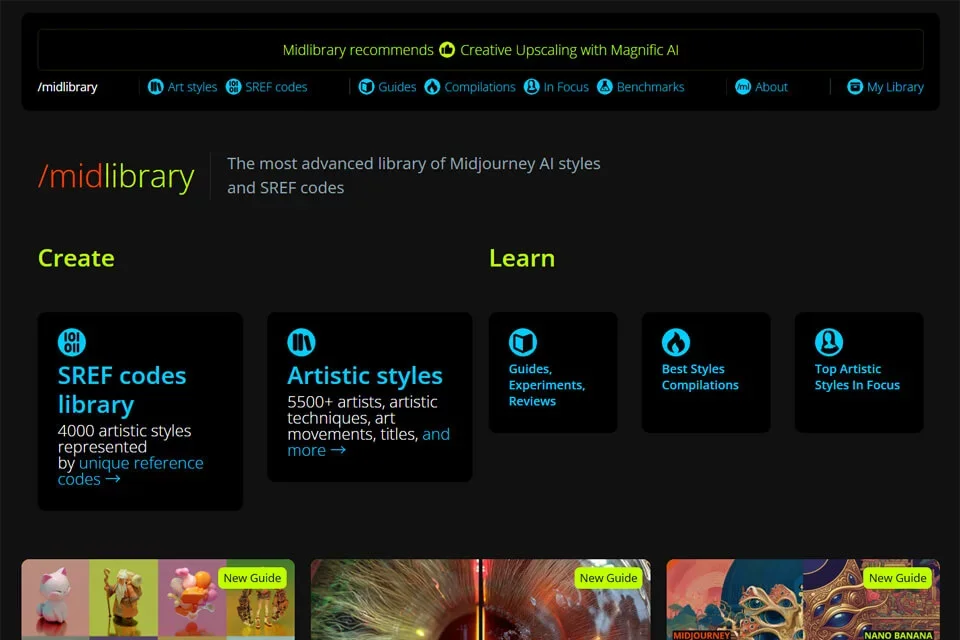Click the In Focus portrait icon in navbar
This screenshot has height=640, width=960.
click(x=531, y=87)
